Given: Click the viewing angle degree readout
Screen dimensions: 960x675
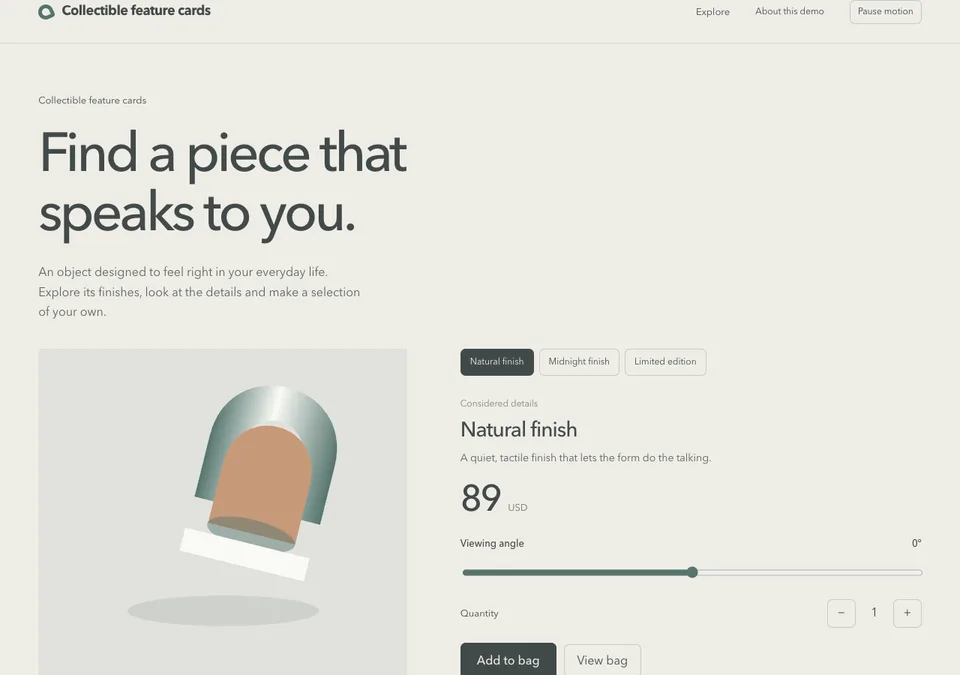Looking at the screenshot, I should pos(917,543).
